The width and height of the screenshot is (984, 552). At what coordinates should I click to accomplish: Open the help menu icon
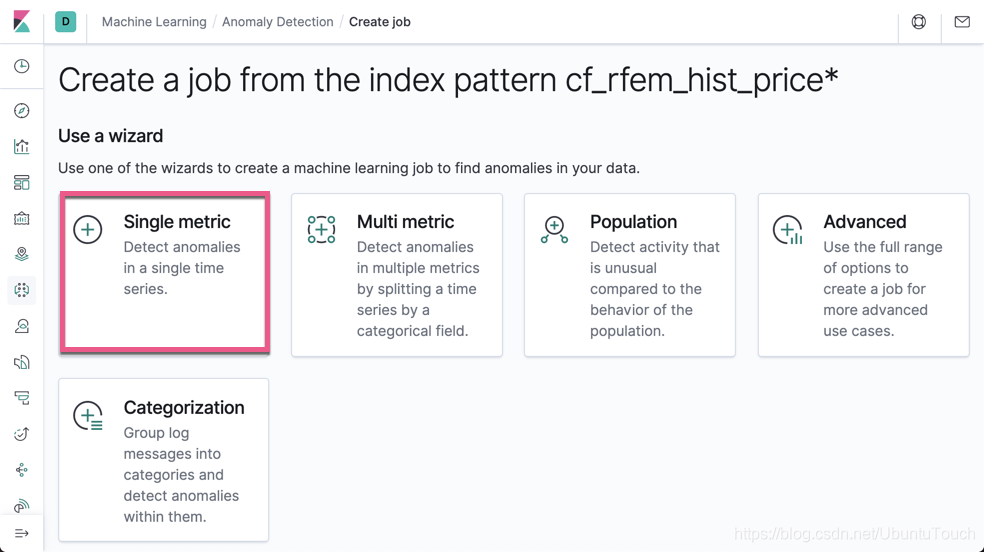(919, 21)
